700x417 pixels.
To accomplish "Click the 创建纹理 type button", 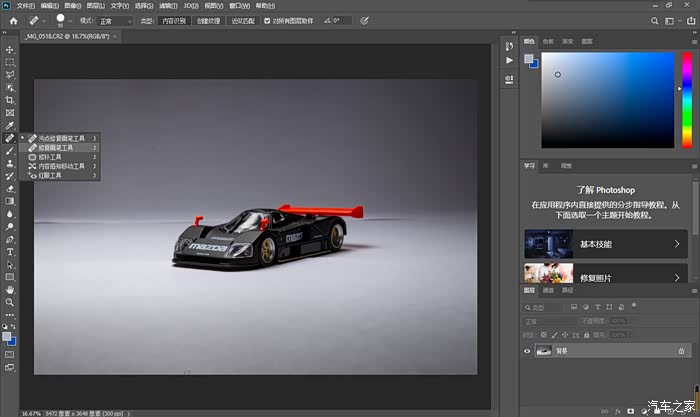I will (210, 20).
